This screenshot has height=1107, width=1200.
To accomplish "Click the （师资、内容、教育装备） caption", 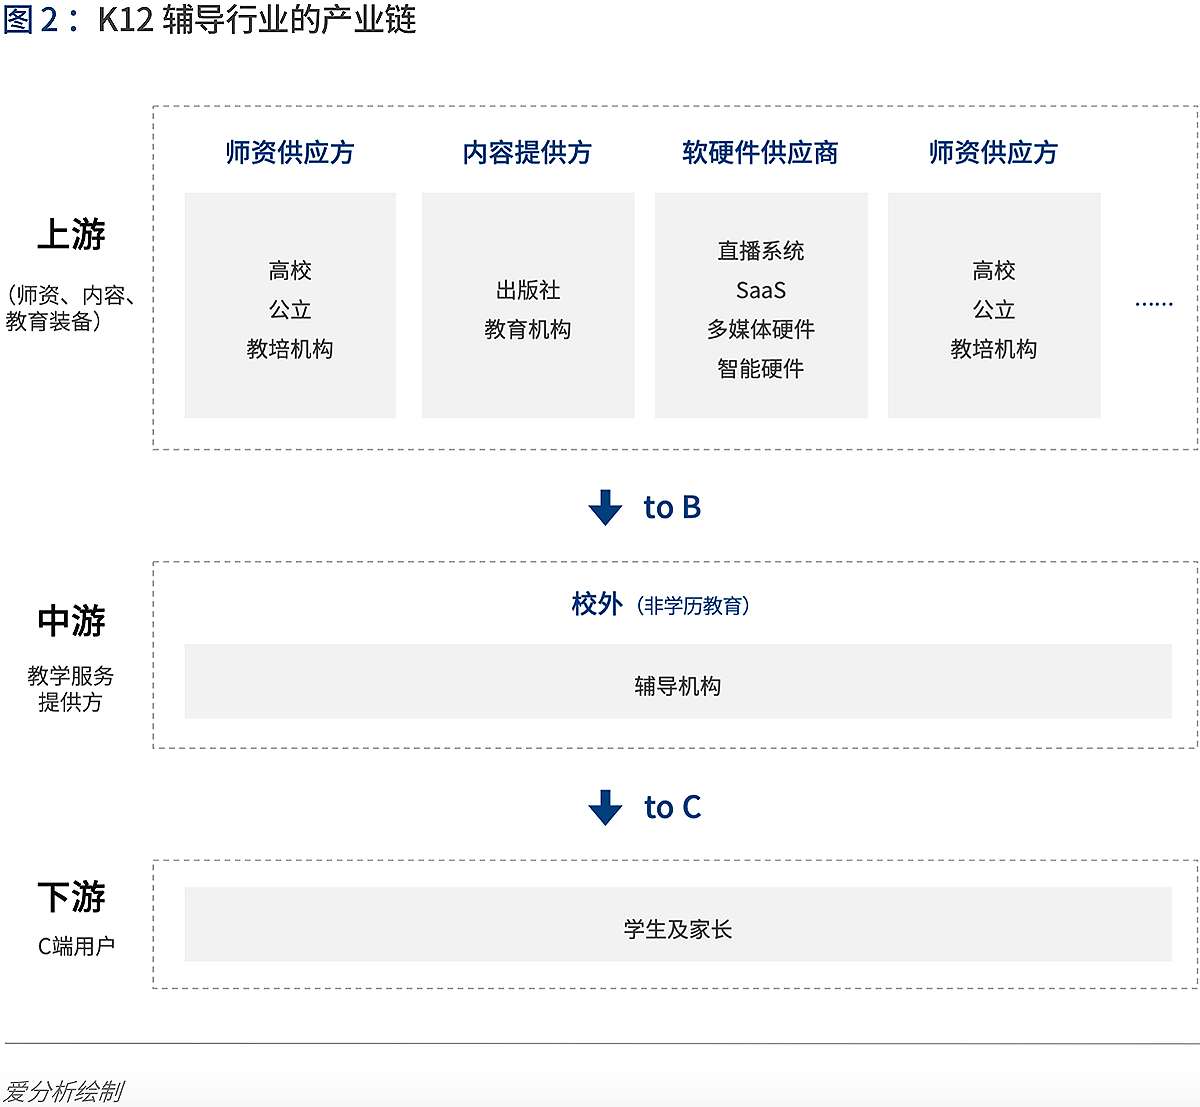I will pyautogui.click(x=71, y=308).
